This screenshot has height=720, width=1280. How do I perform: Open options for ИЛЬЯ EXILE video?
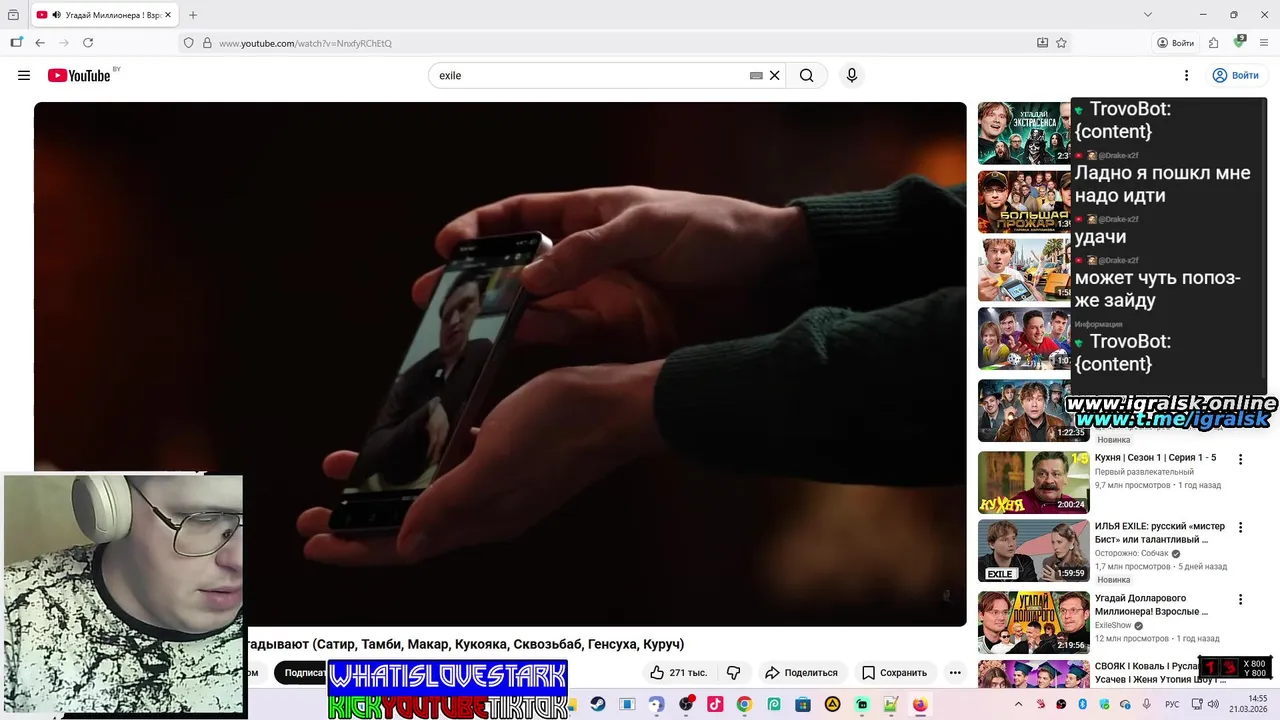[1240, 527]
